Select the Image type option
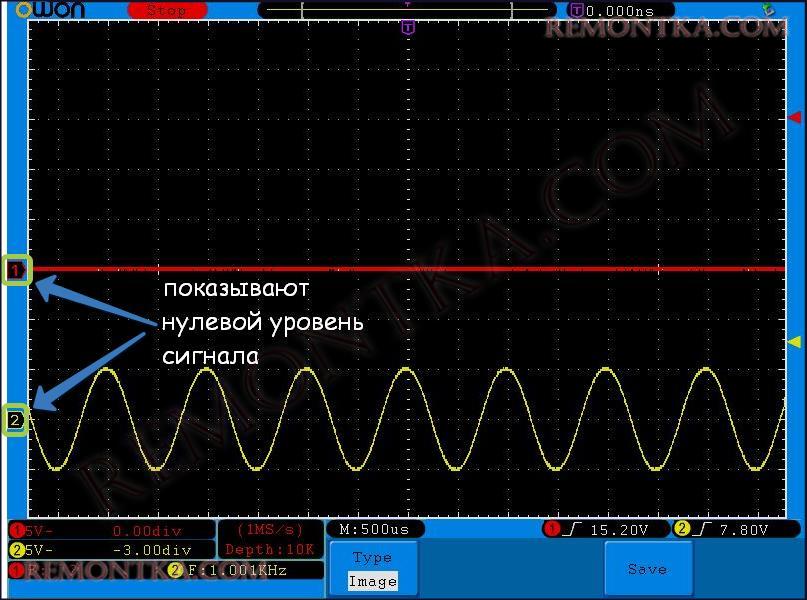Screen dimensions: 807x600 pyautogui.click(x=373, y=581)
